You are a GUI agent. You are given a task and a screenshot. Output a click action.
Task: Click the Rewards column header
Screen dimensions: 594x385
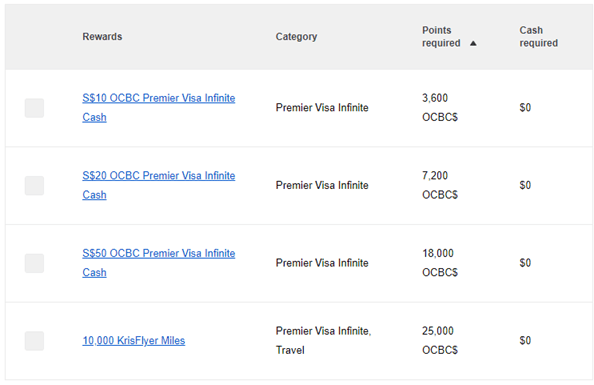click(102, 36)
